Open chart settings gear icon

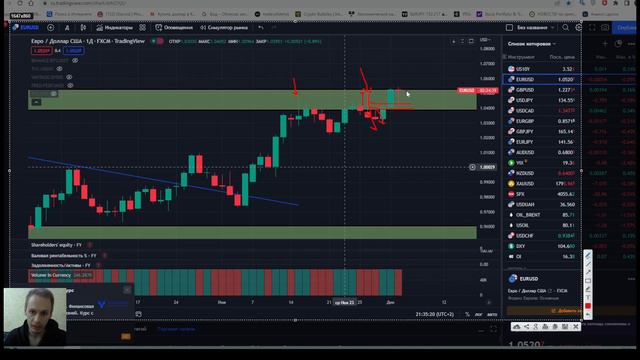click(x=578, y=28)
